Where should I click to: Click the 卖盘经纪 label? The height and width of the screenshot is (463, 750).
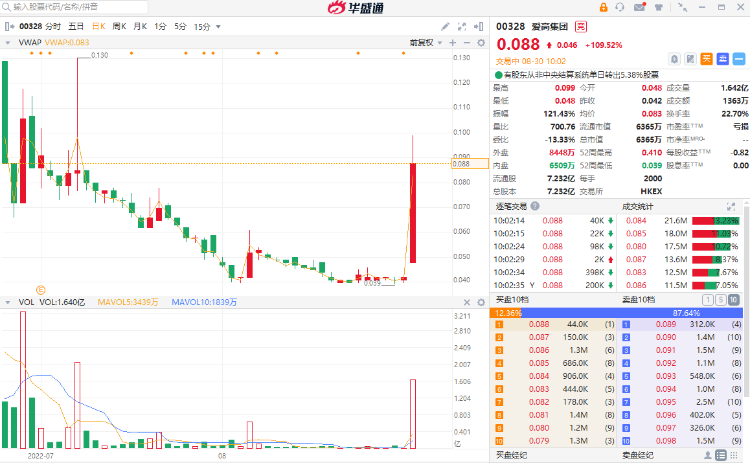pos(638,455)
